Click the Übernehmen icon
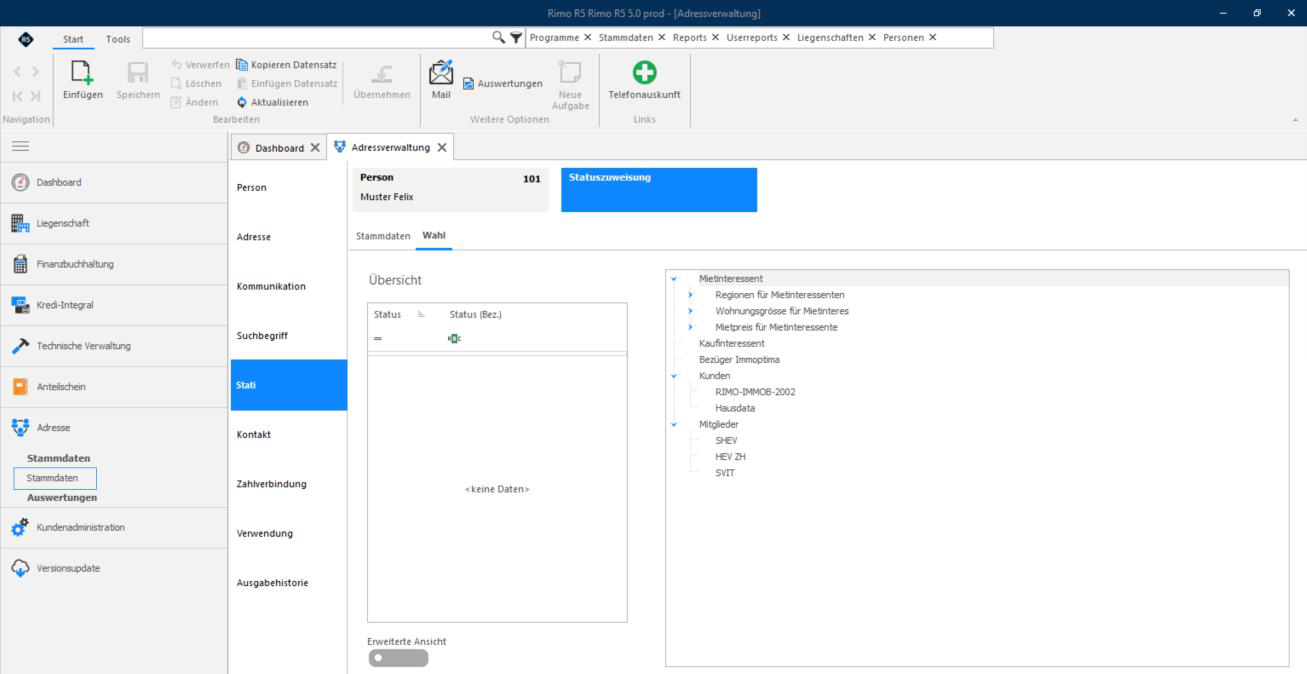 click(x=381, y=73)
